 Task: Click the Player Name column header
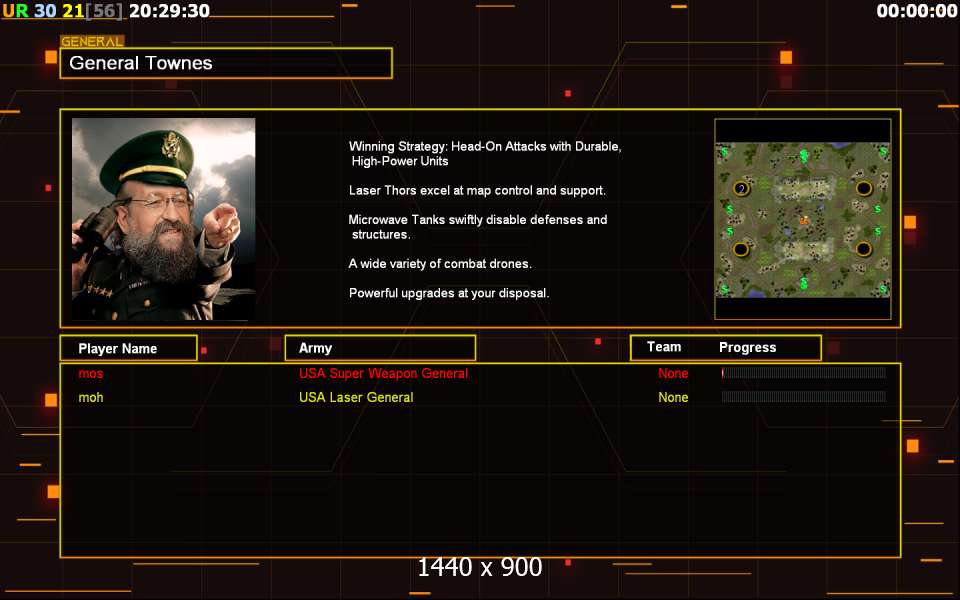pyautogui.click(x=129, y=348)
